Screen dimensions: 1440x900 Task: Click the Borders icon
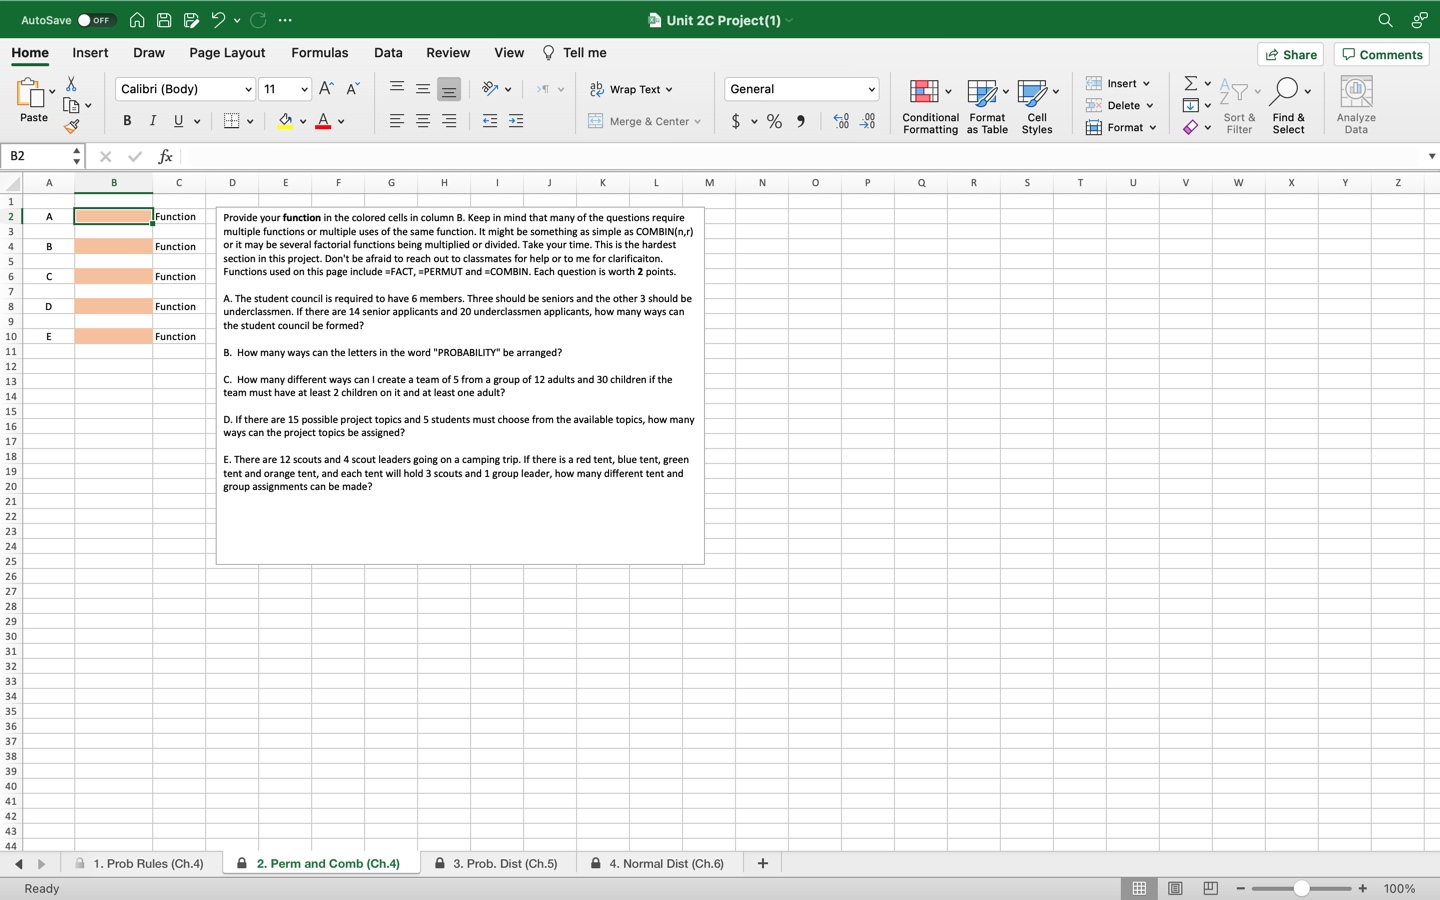click(x=231, y=121)
